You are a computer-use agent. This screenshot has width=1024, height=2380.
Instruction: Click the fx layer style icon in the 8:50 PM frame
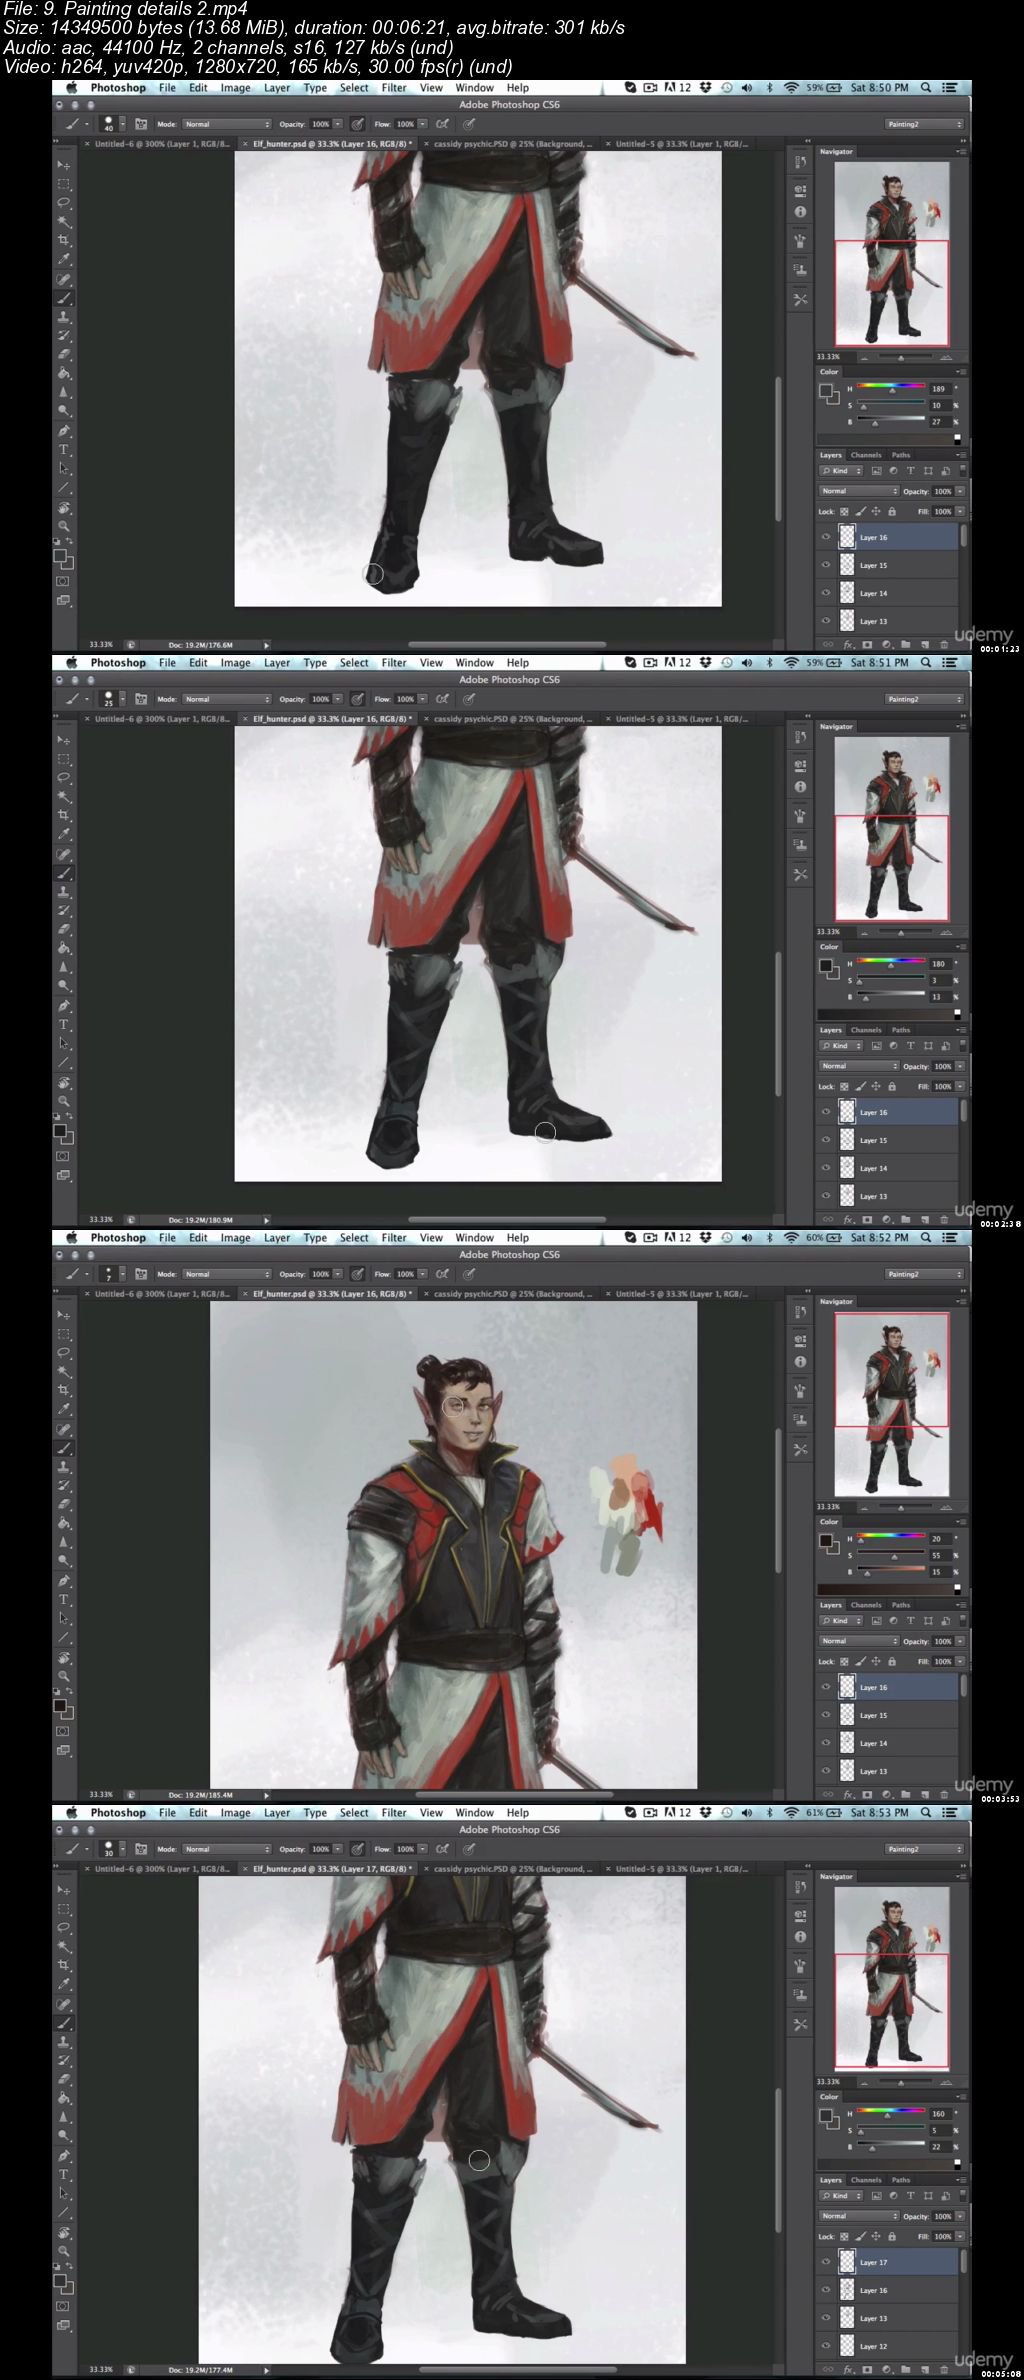(x=849, y=645)
